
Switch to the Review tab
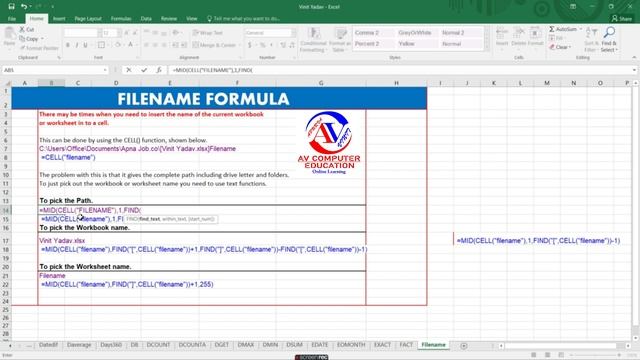pyautogui.click(x=169, y=19)
